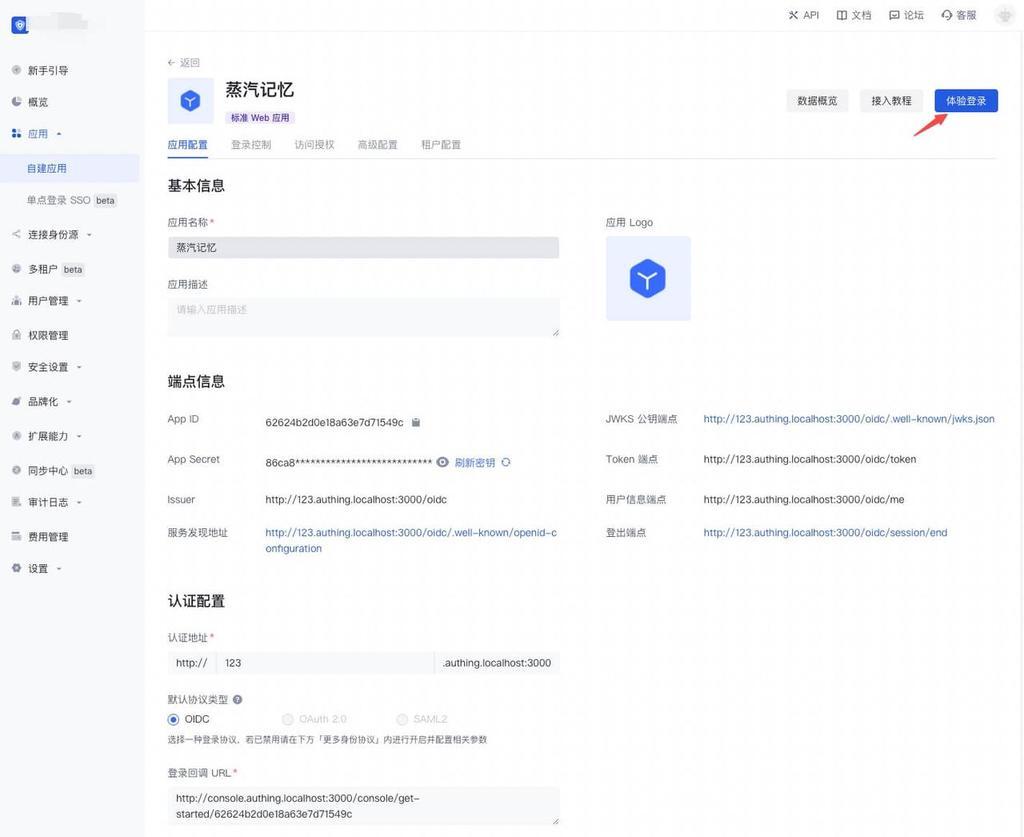Click the help icon next to 默认协议类型

point(238,699)
